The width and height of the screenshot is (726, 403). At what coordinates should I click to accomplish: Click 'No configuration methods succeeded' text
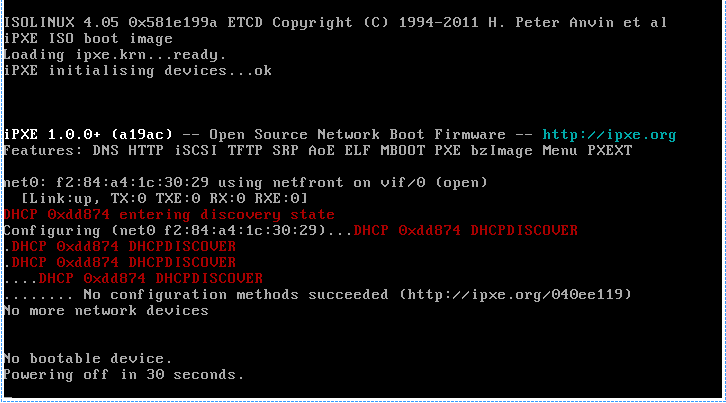tap(236, 295)
